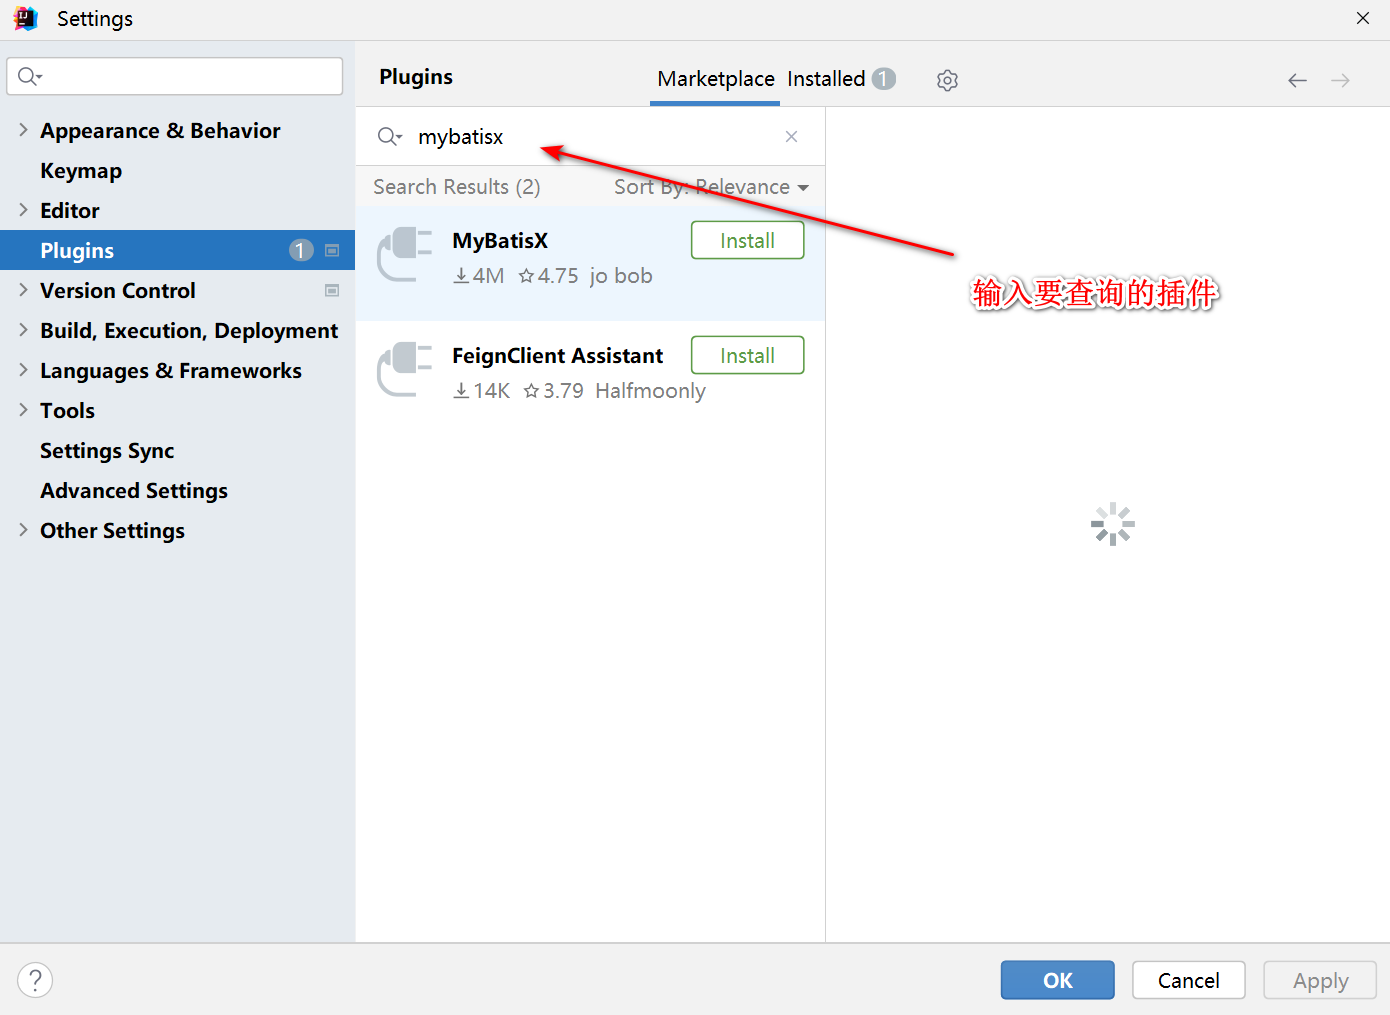The height and width of the screenshot is (1015, 1390).
Task: Select Plugins in the settings tree
Action: [177, 250]
